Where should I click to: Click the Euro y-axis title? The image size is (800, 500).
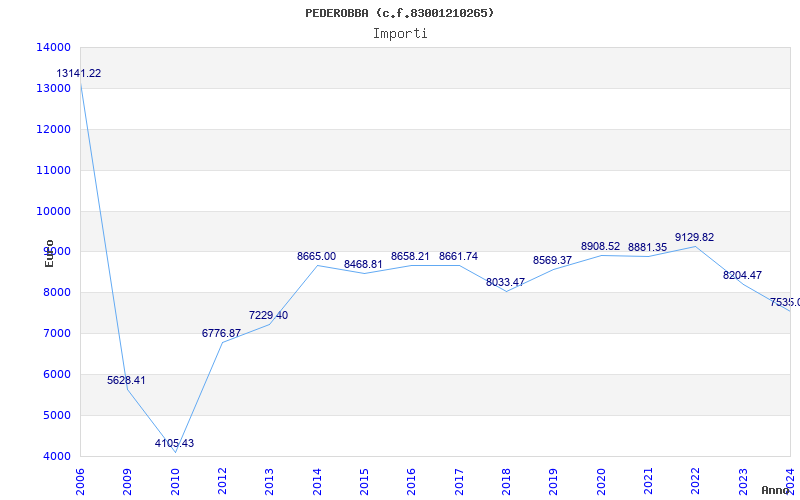pyautogui.click(x=49, y=253)
